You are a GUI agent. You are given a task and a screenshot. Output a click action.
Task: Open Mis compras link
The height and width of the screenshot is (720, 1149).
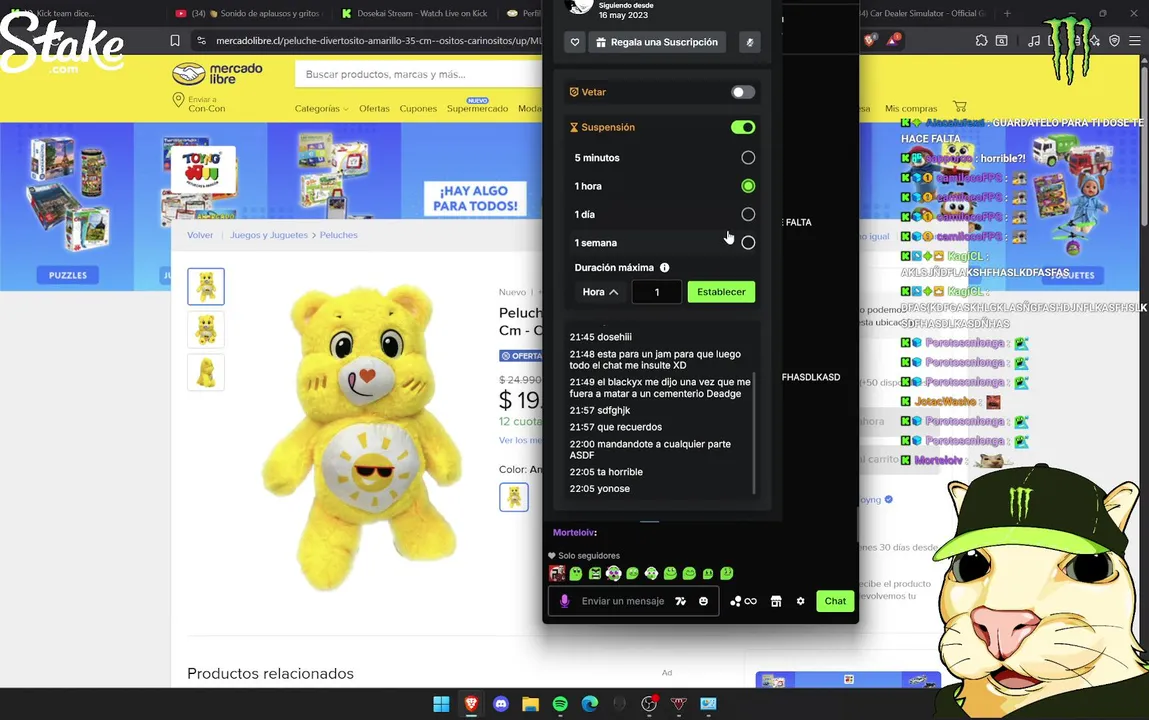(911, 108)
